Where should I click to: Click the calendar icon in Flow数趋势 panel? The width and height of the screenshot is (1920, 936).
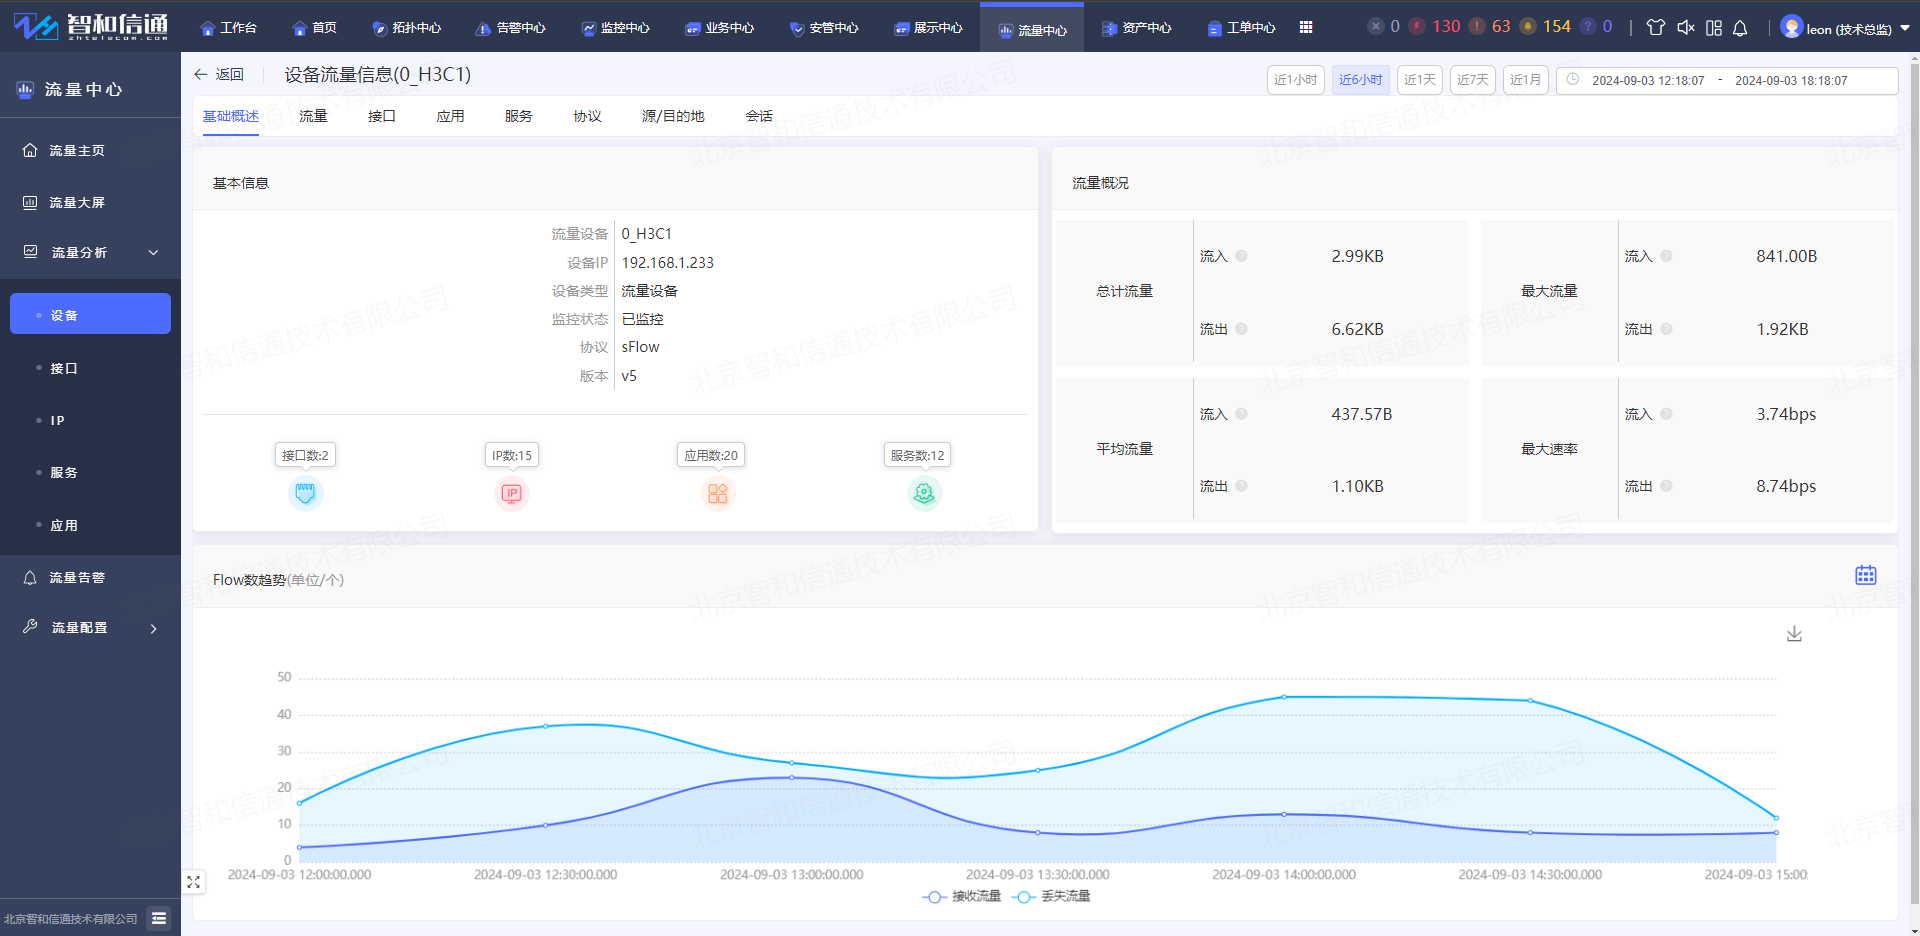1865,575
